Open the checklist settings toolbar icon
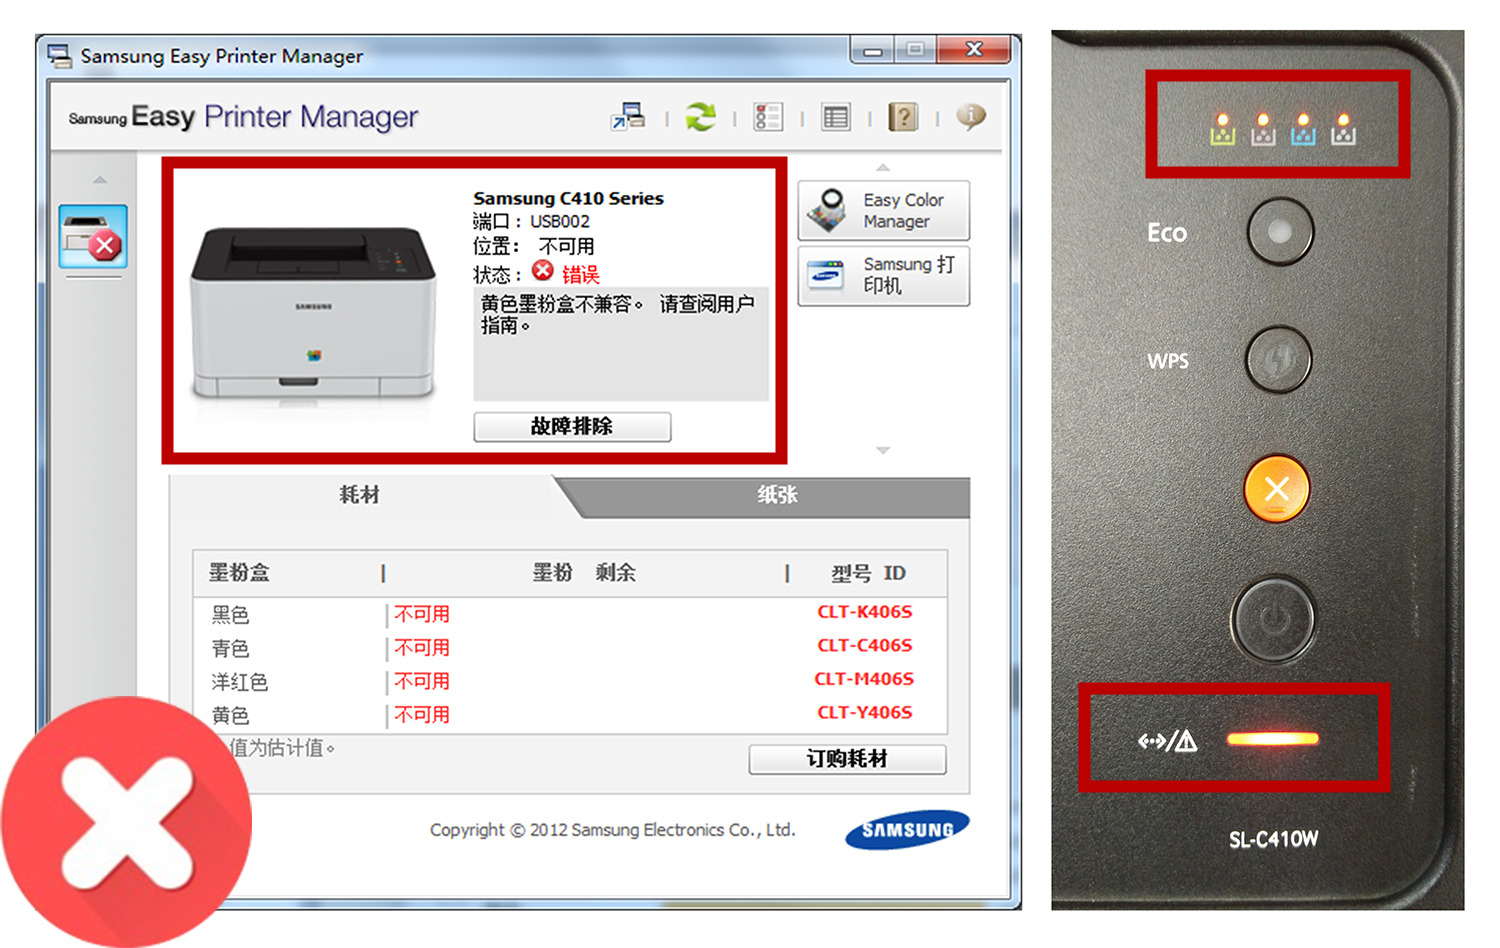Viewport: 1500px width, 948px height. click(x=768, y=117)
